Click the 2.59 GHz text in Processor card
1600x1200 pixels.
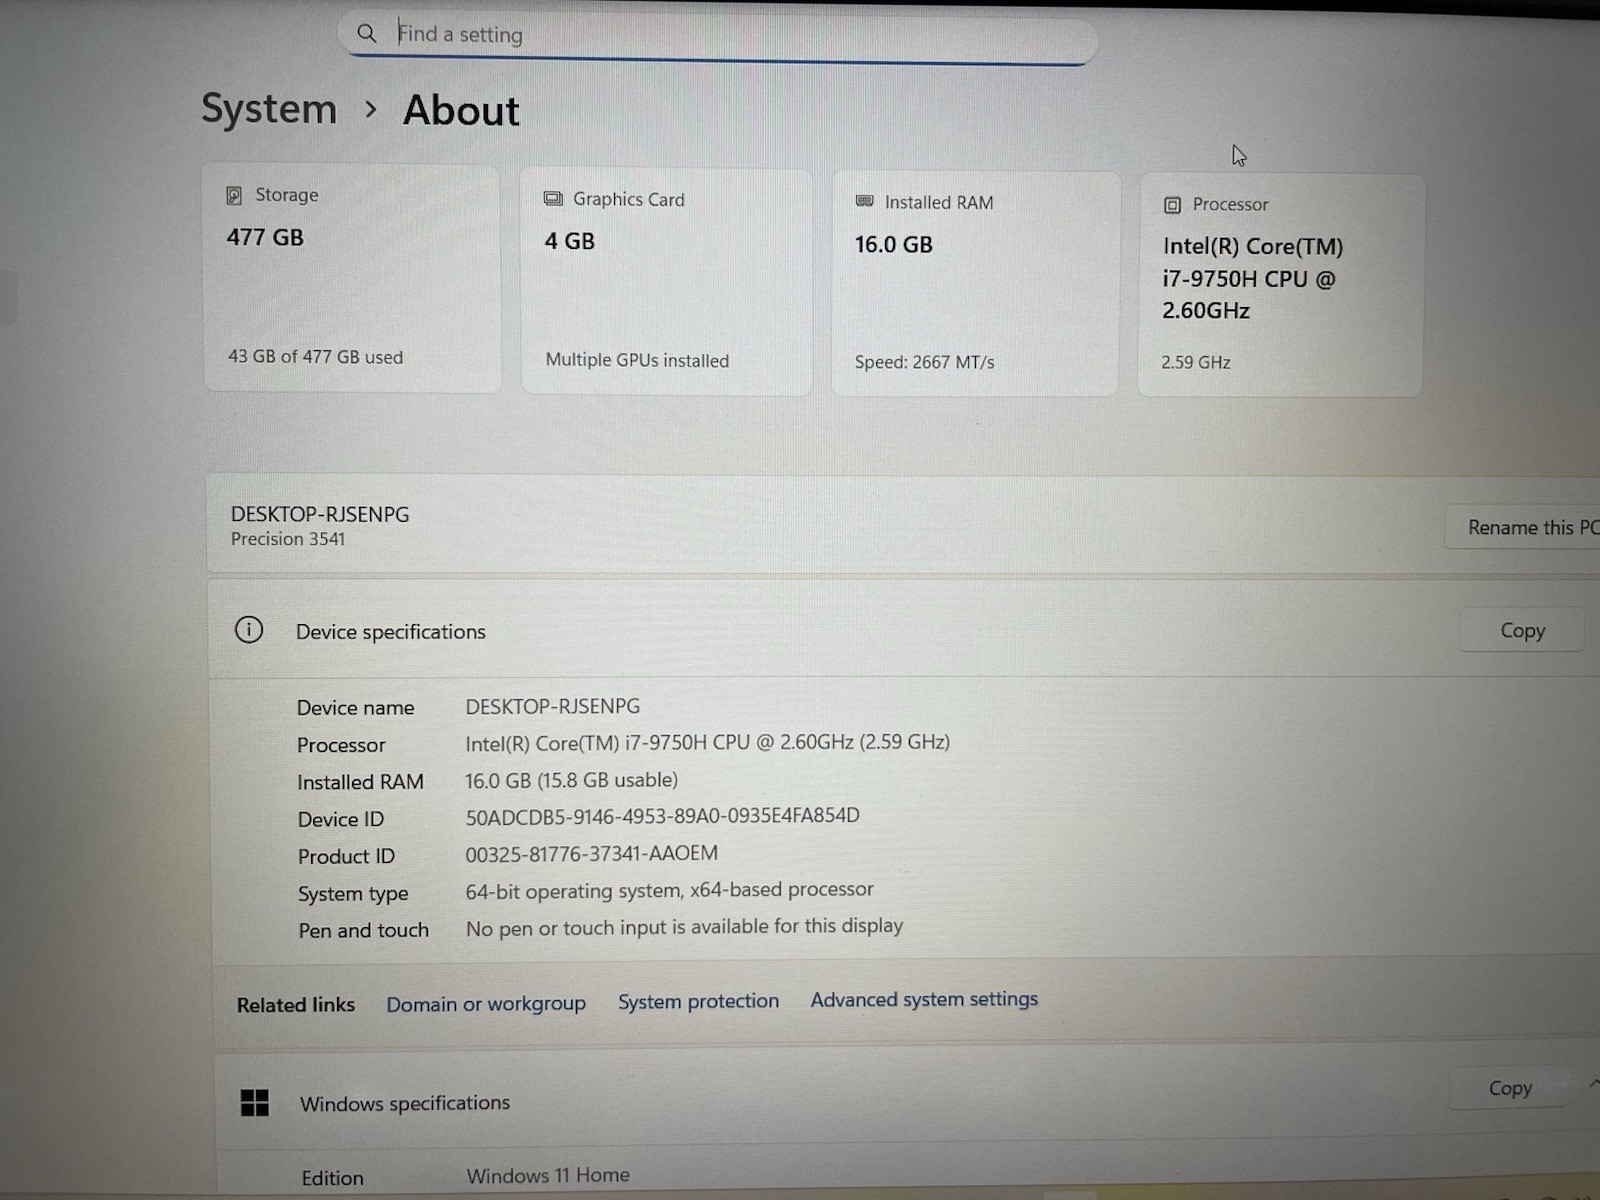coord(1195,362)
